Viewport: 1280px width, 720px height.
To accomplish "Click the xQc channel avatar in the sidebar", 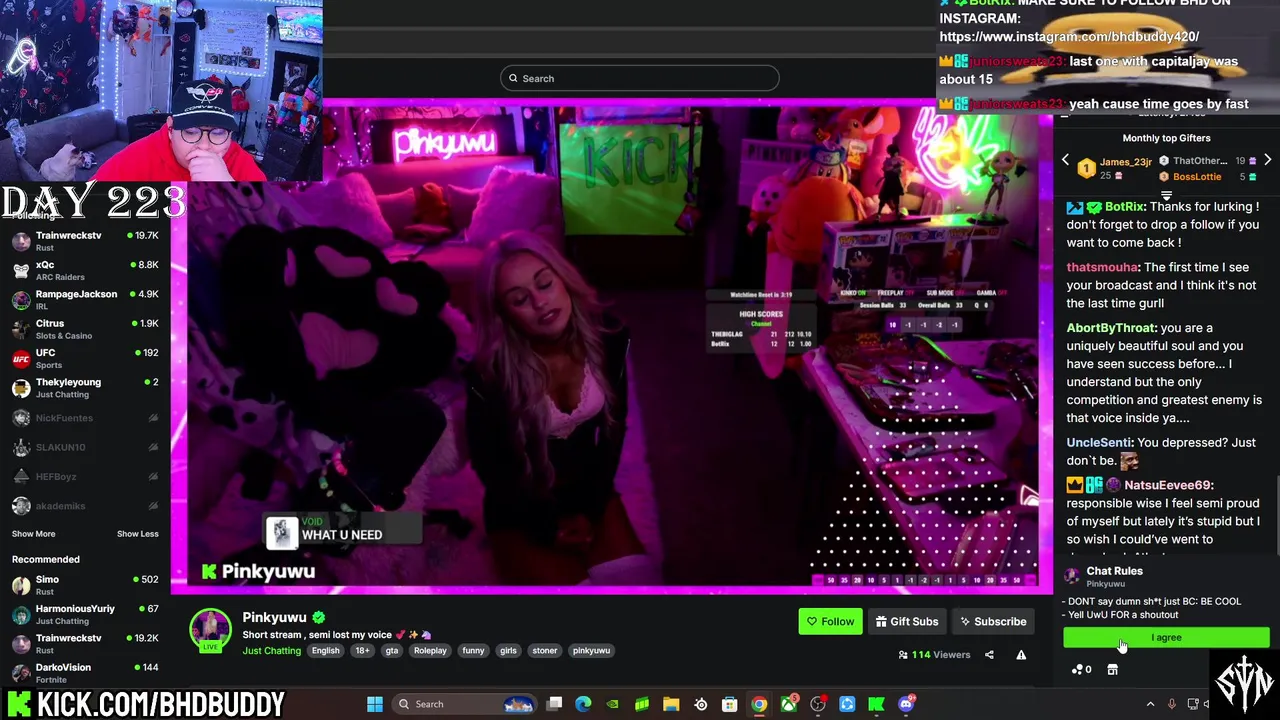I will 21,271.
